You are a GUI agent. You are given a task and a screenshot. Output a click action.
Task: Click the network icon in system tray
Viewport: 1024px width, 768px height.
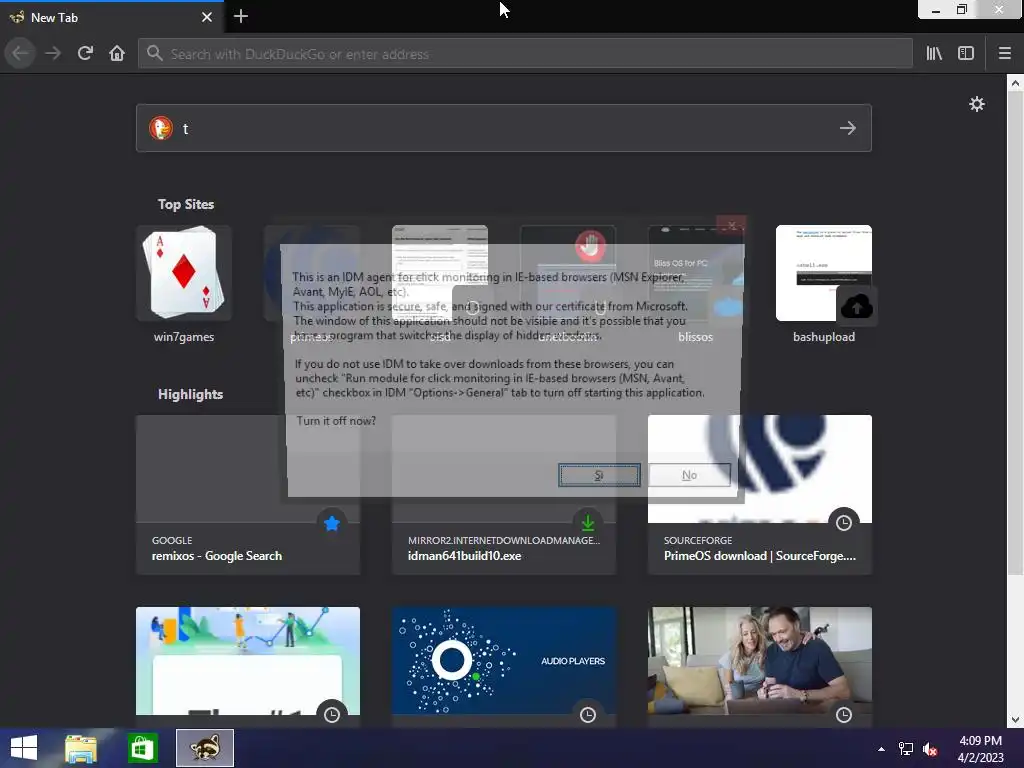click(906, 749)
